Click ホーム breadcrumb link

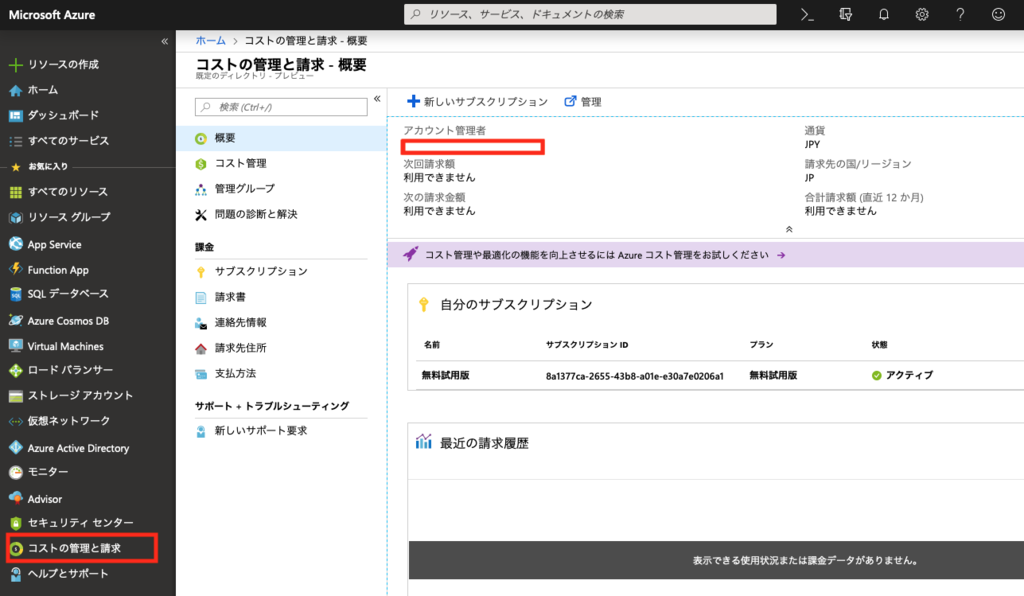click(210, 40)
